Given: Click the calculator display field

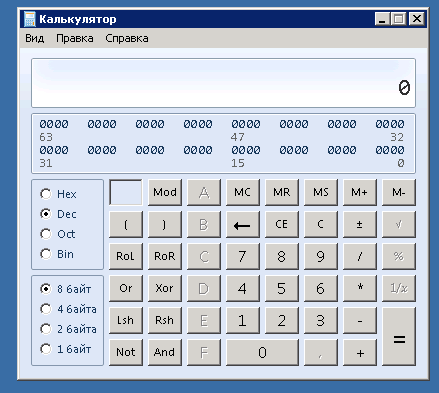Looking at the screenshot, I should pyautogui.click(x=223, y=83).
